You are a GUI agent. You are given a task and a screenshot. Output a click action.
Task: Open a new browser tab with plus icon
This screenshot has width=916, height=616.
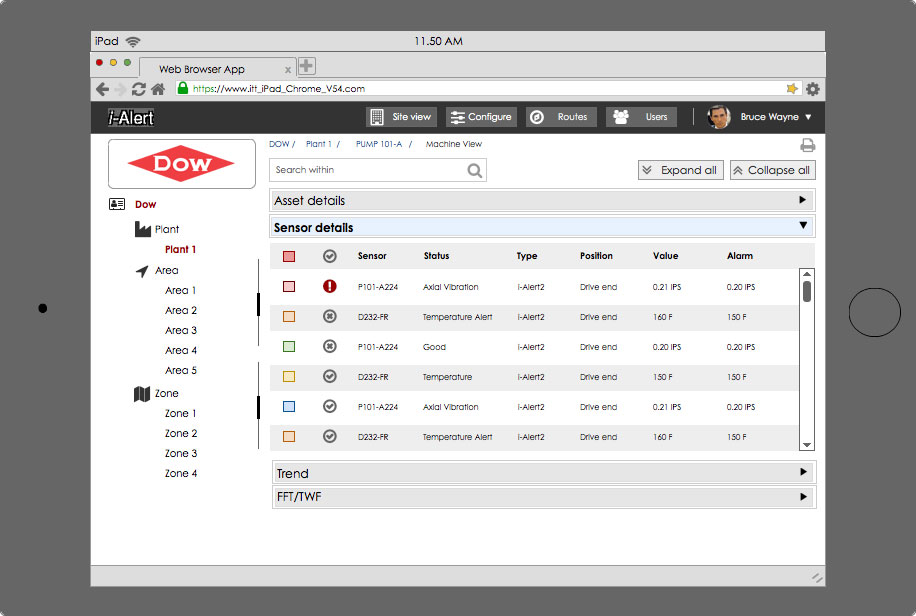tap(307, 66)
